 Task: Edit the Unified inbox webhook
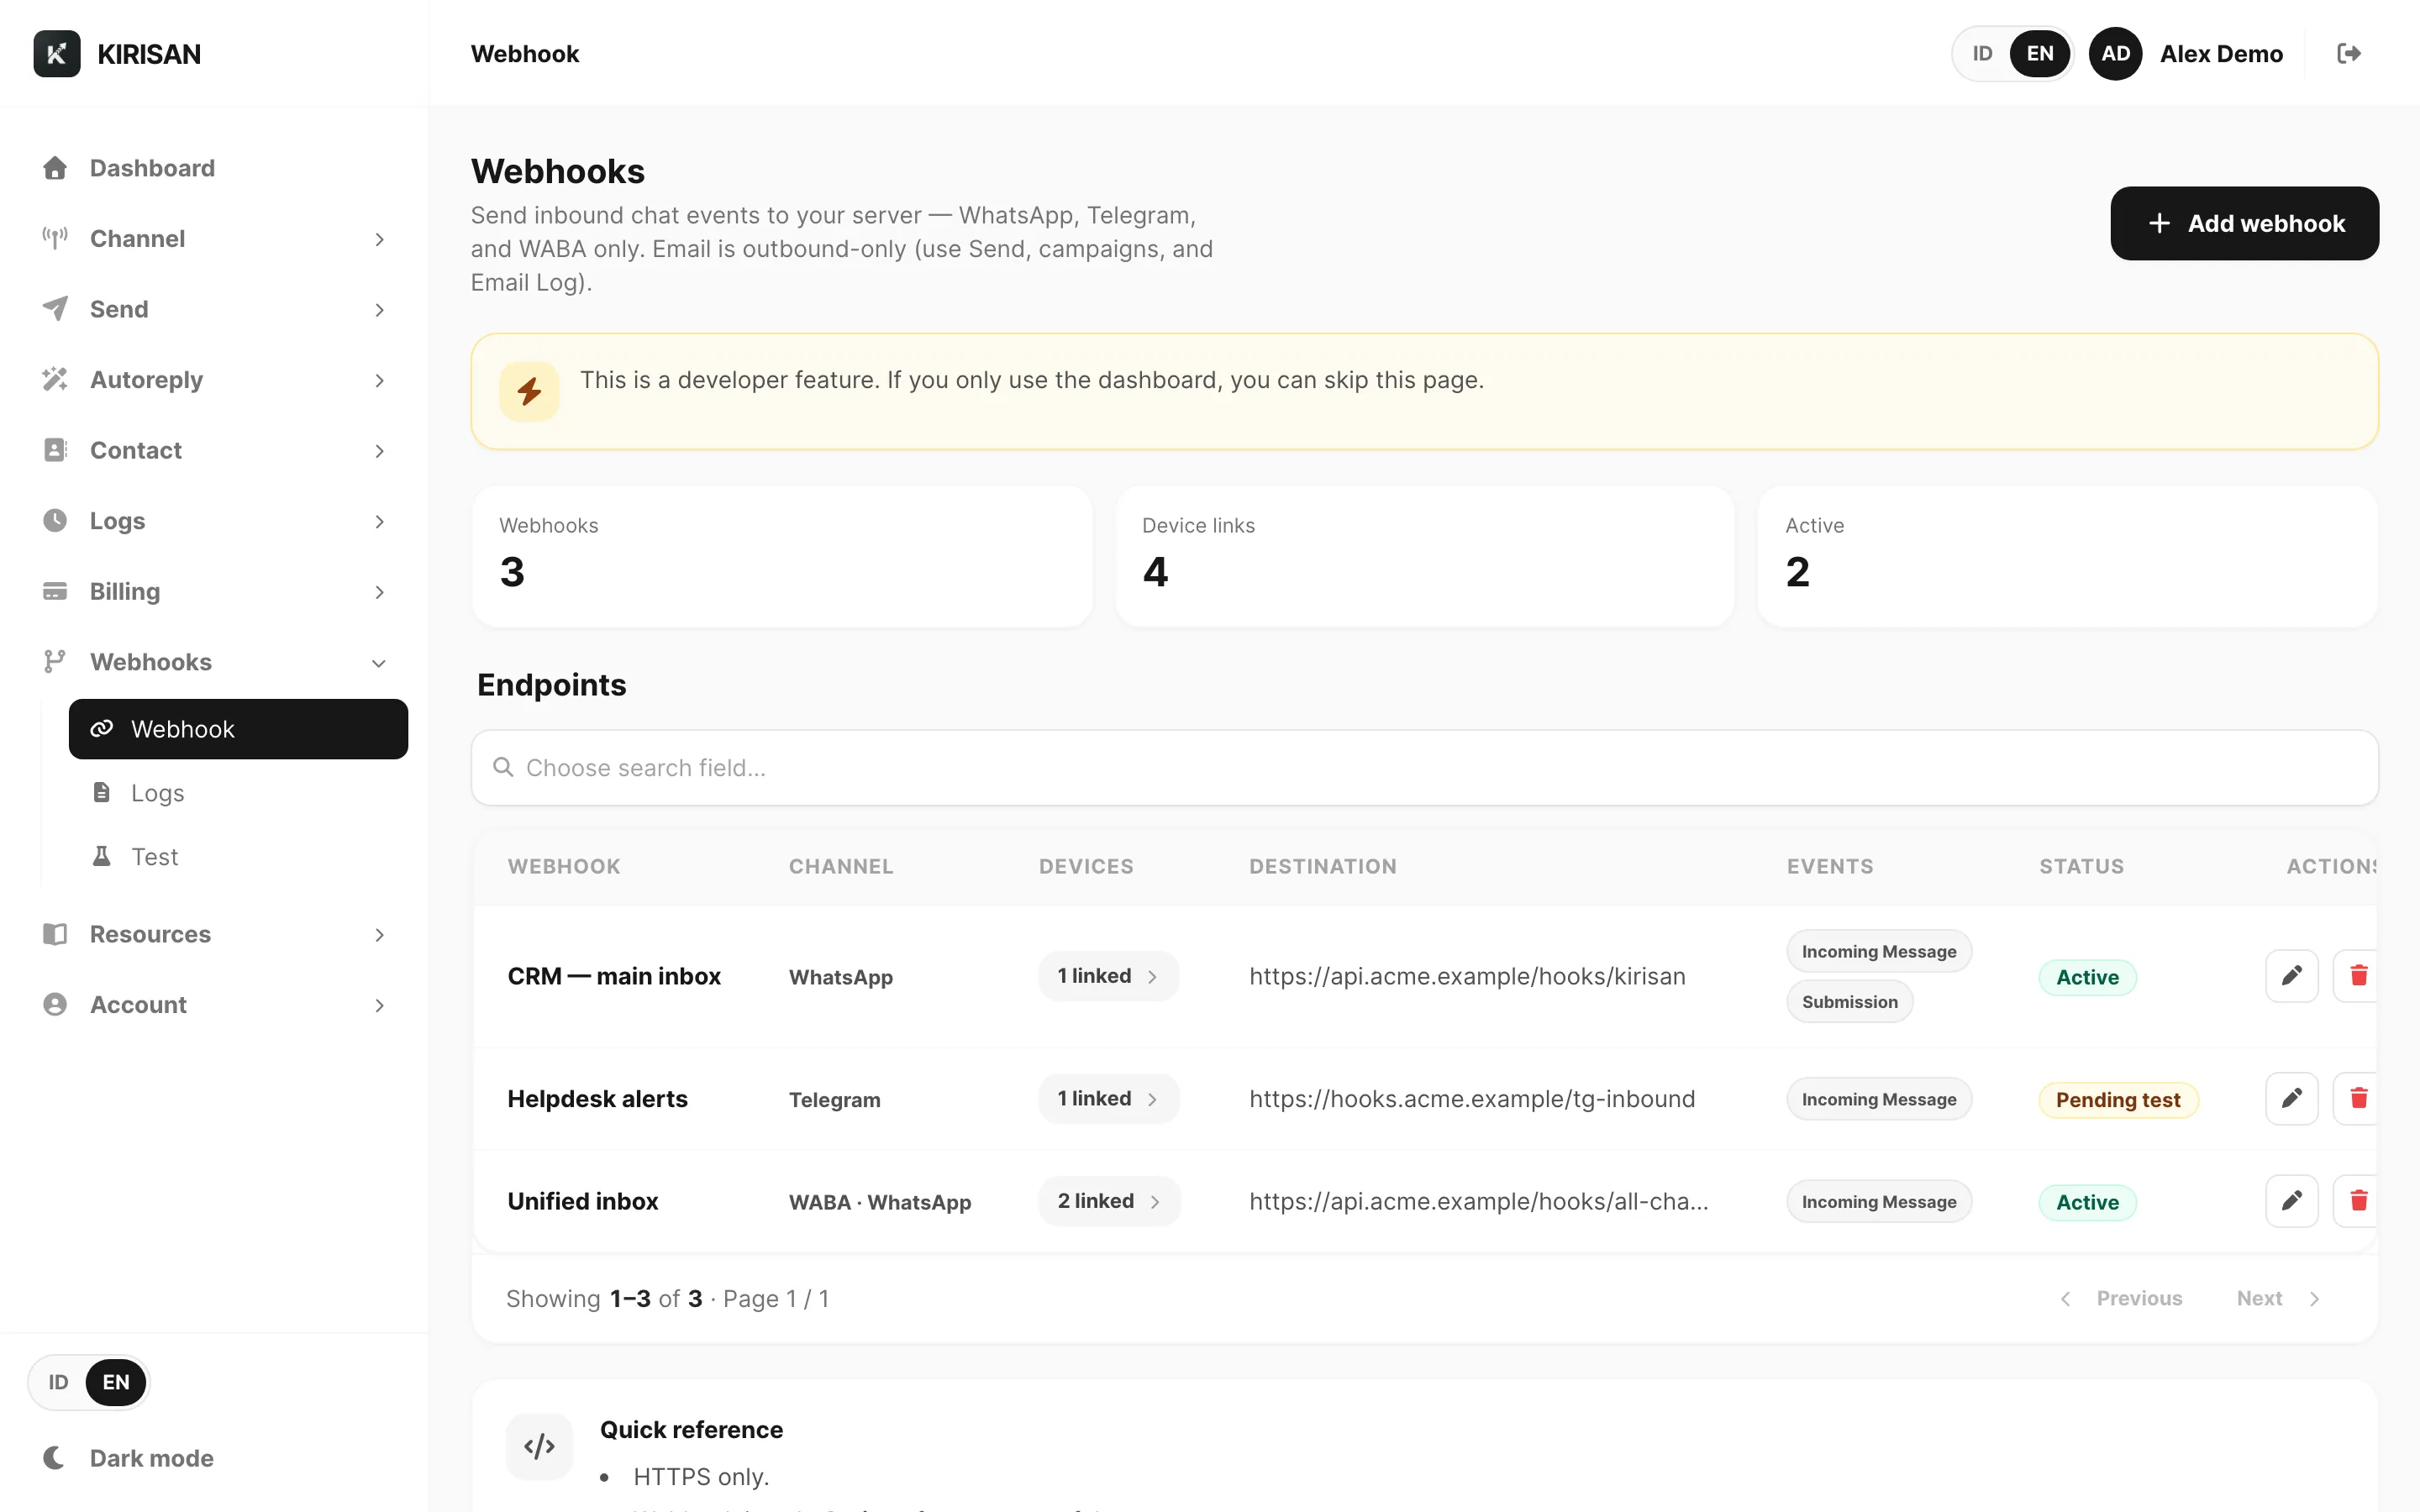(2291, 1201)
